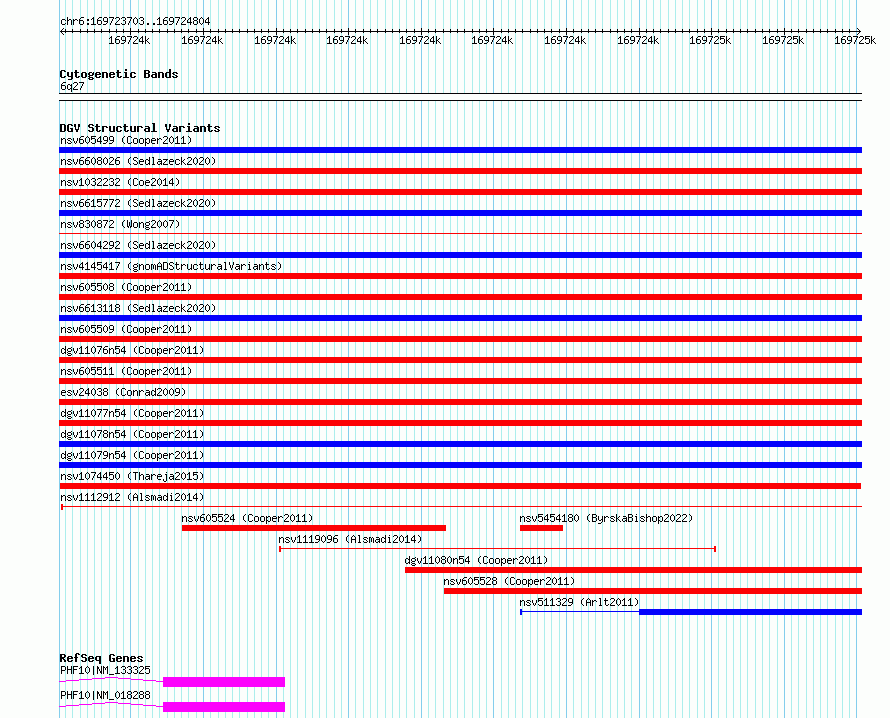Click the 6q27 cytogenetic band label

click(x=72, y=86)
